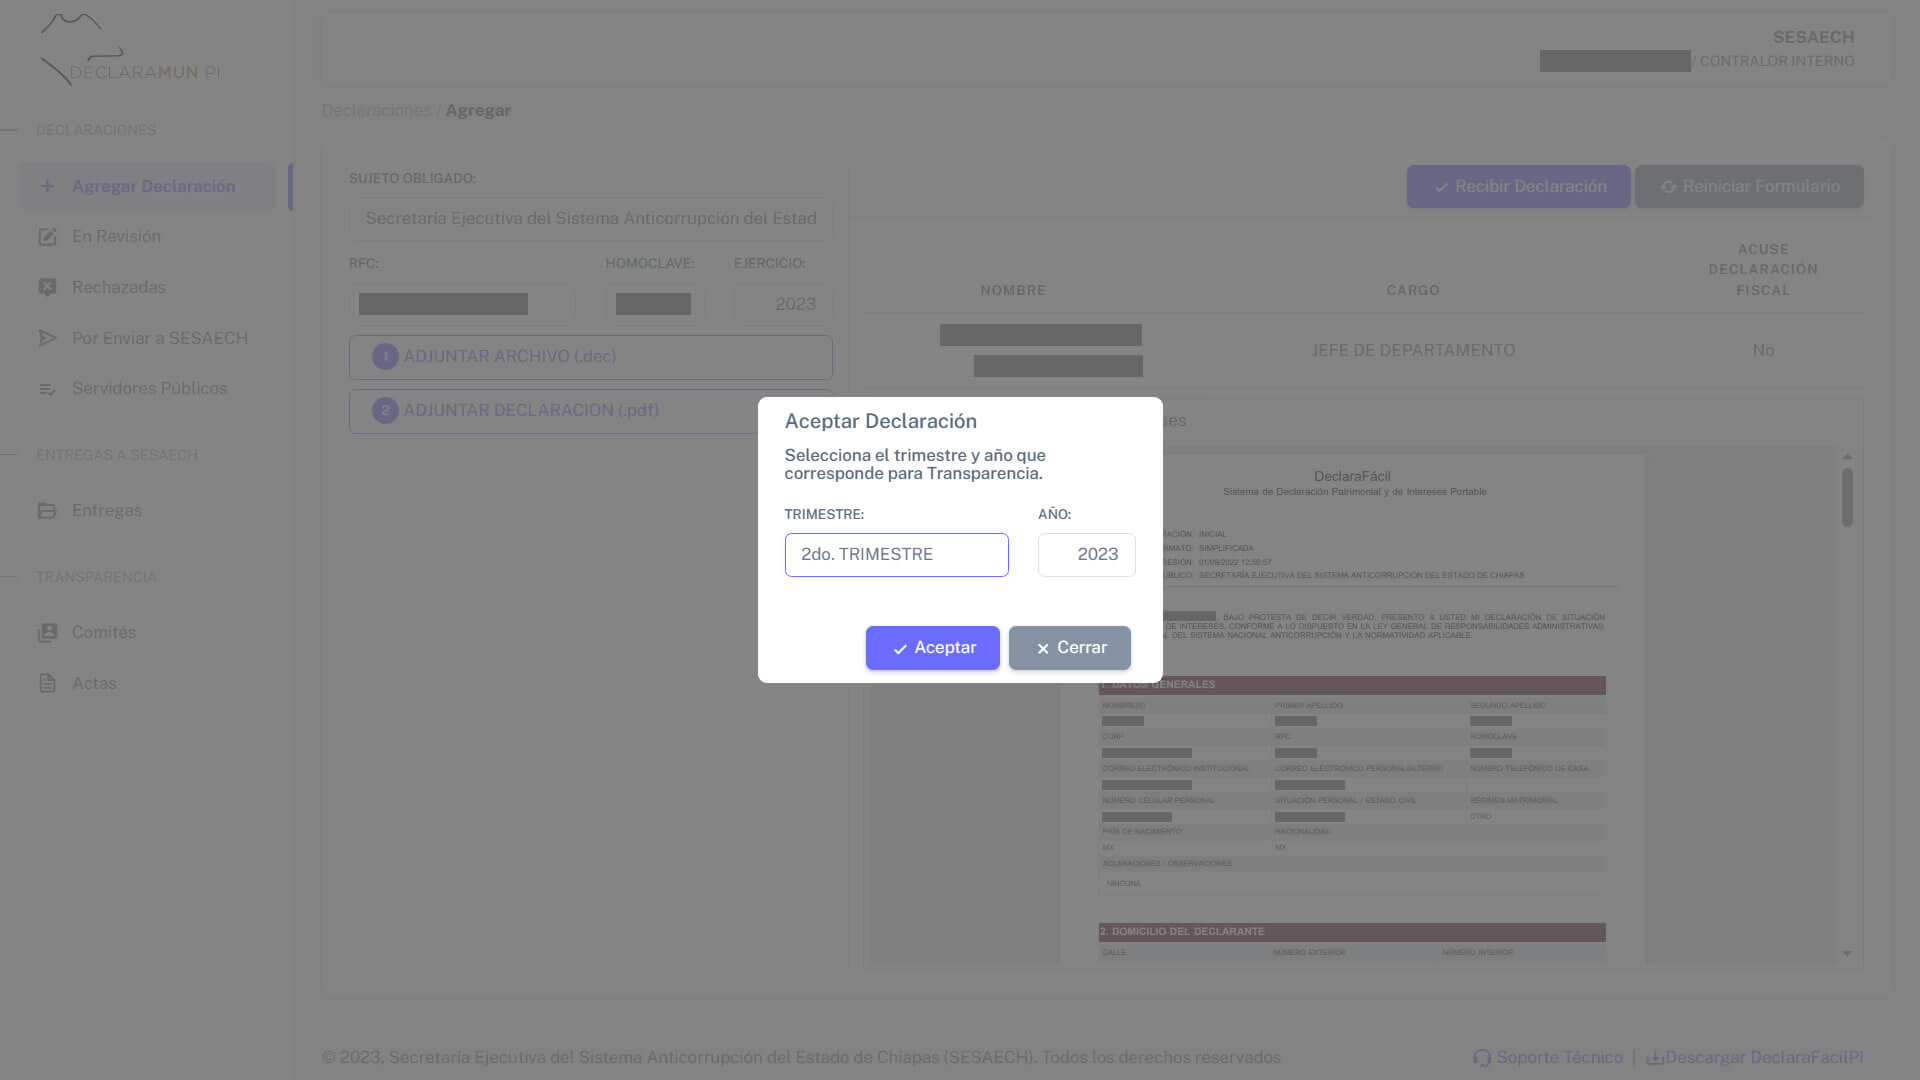Screen dimensions: 1920x1080
Task: Open the Soporte Técnico link
Action: (1548, 1058)
